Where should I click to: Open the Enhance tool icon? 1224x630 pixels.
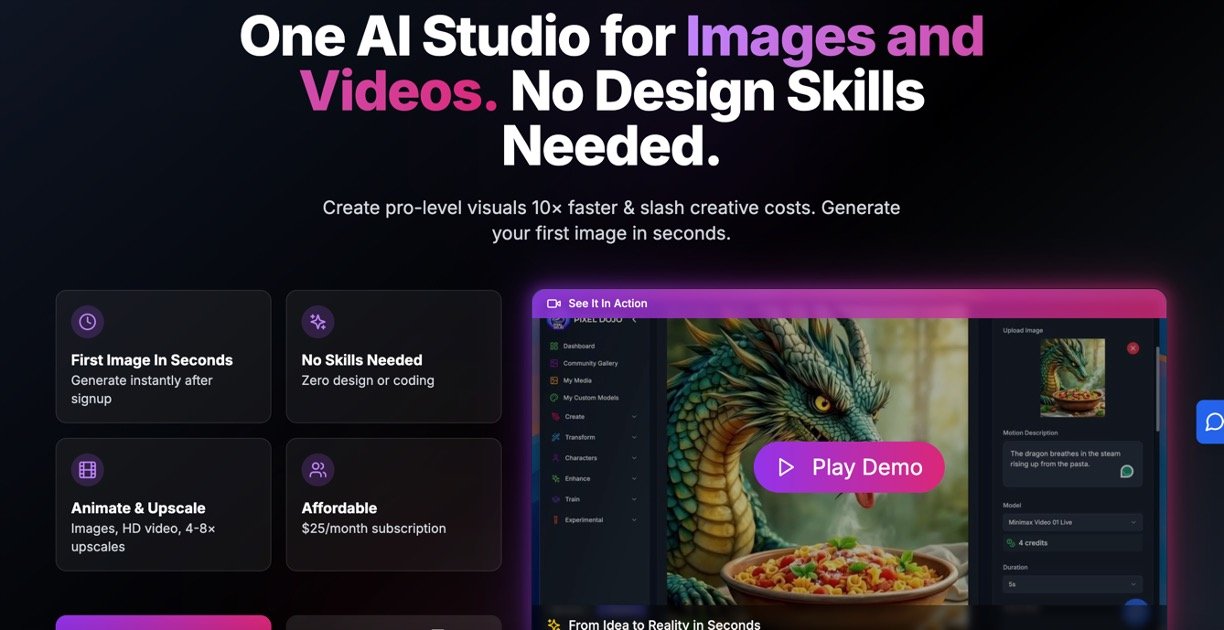[555, 478]
